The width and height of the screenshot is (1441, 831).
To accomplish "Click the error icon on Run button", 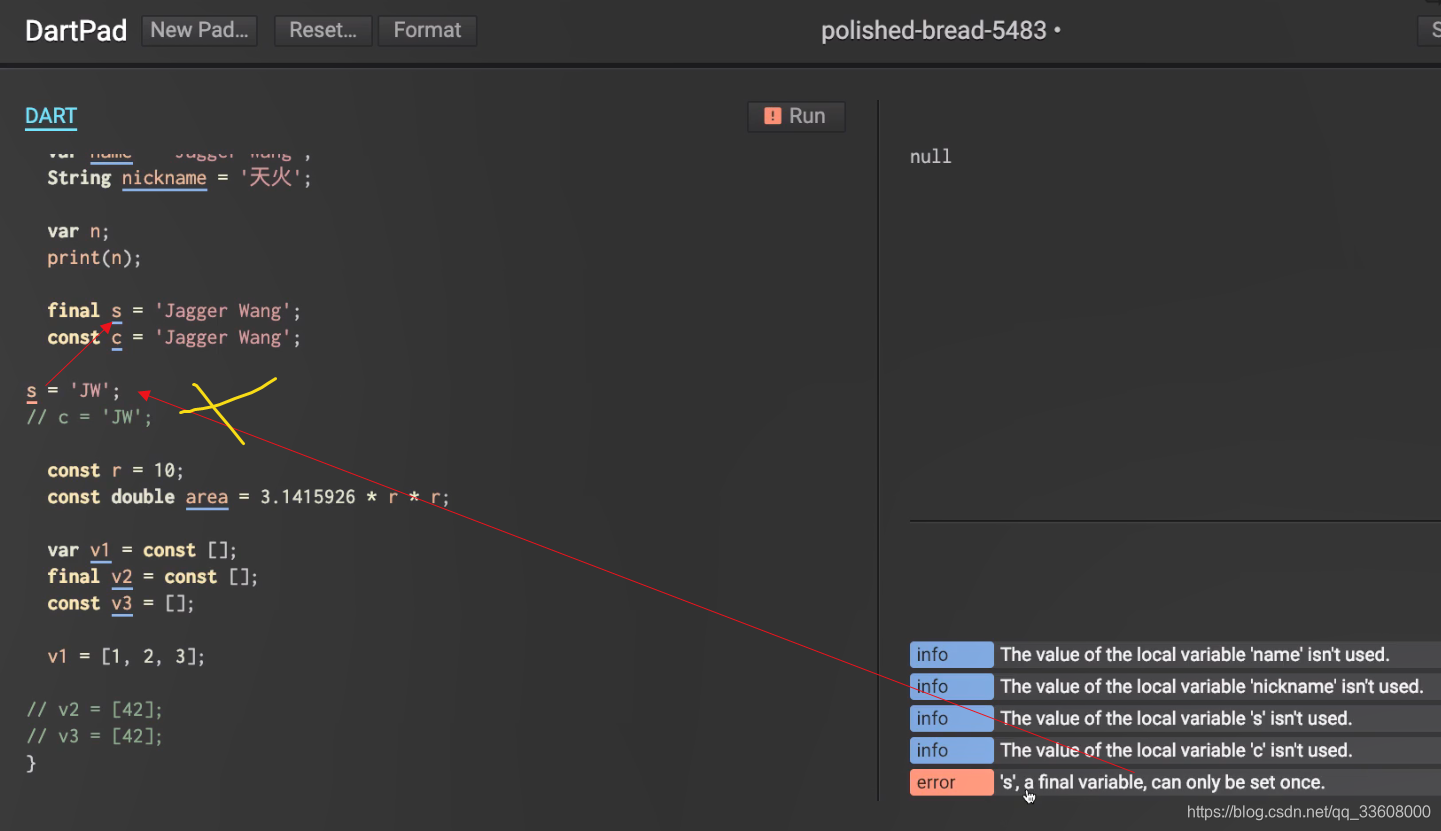I will (772, 116).
